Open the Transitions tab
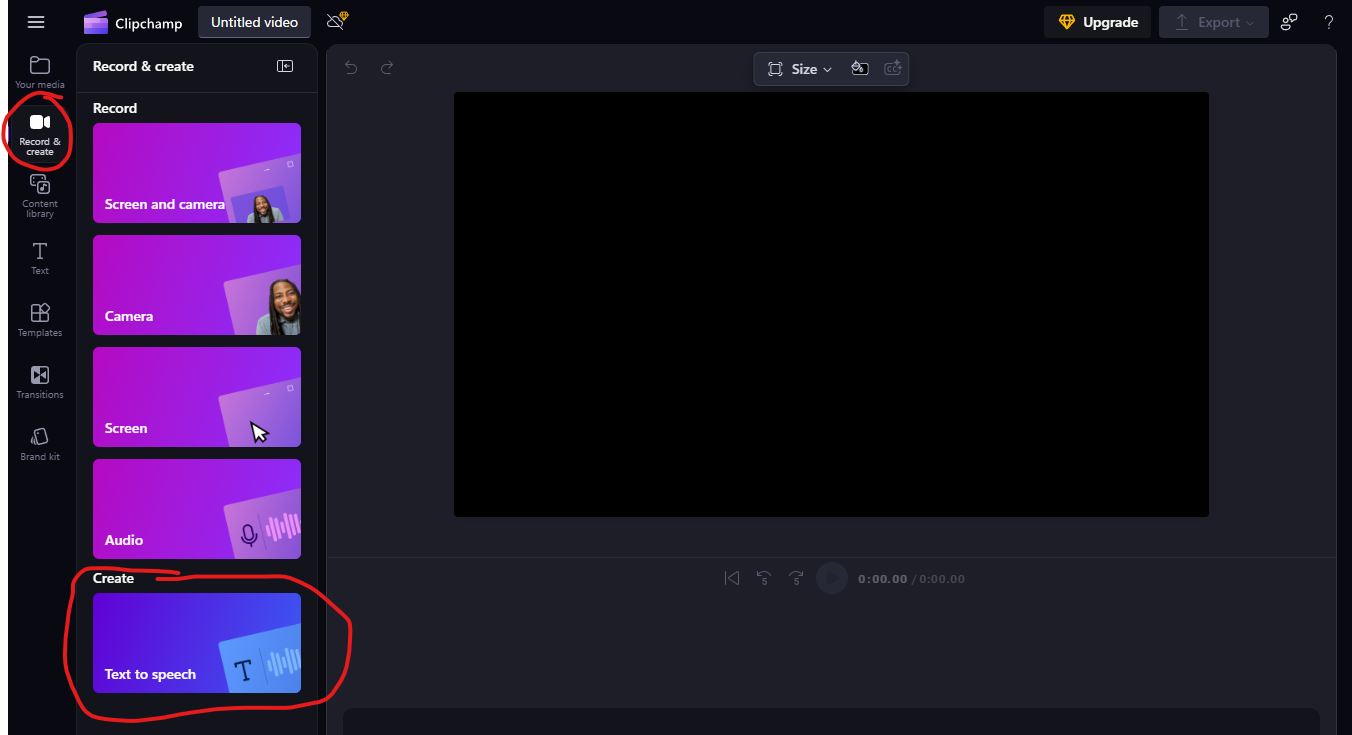Image resolution: width=1352 pixels, height=735 pixels. point(40,382)
